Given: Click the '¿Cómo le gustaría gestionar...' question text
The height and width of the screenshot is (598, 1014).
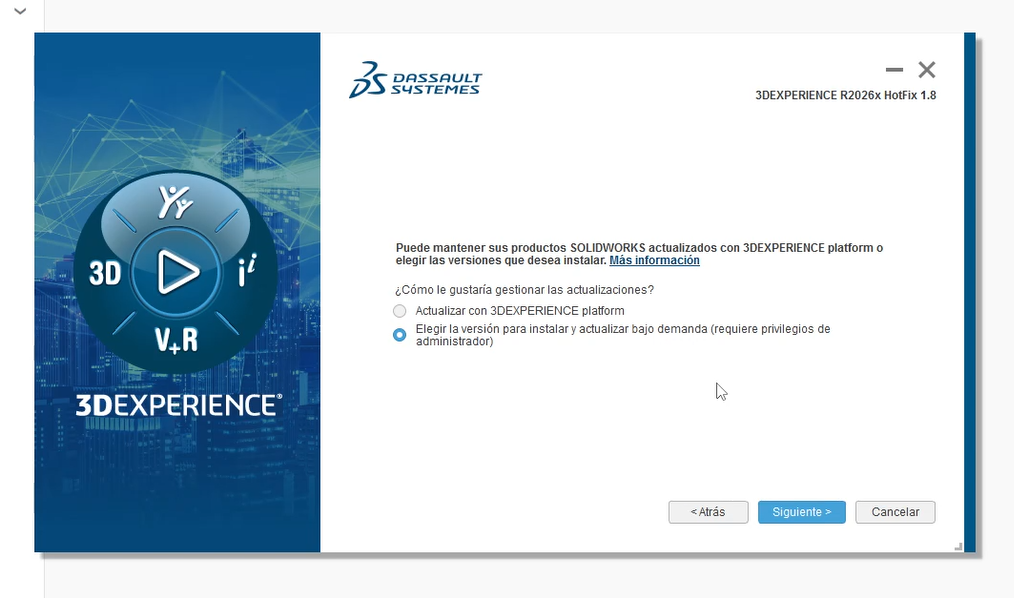Looking at the screenshot, I should tap(525, 290).
